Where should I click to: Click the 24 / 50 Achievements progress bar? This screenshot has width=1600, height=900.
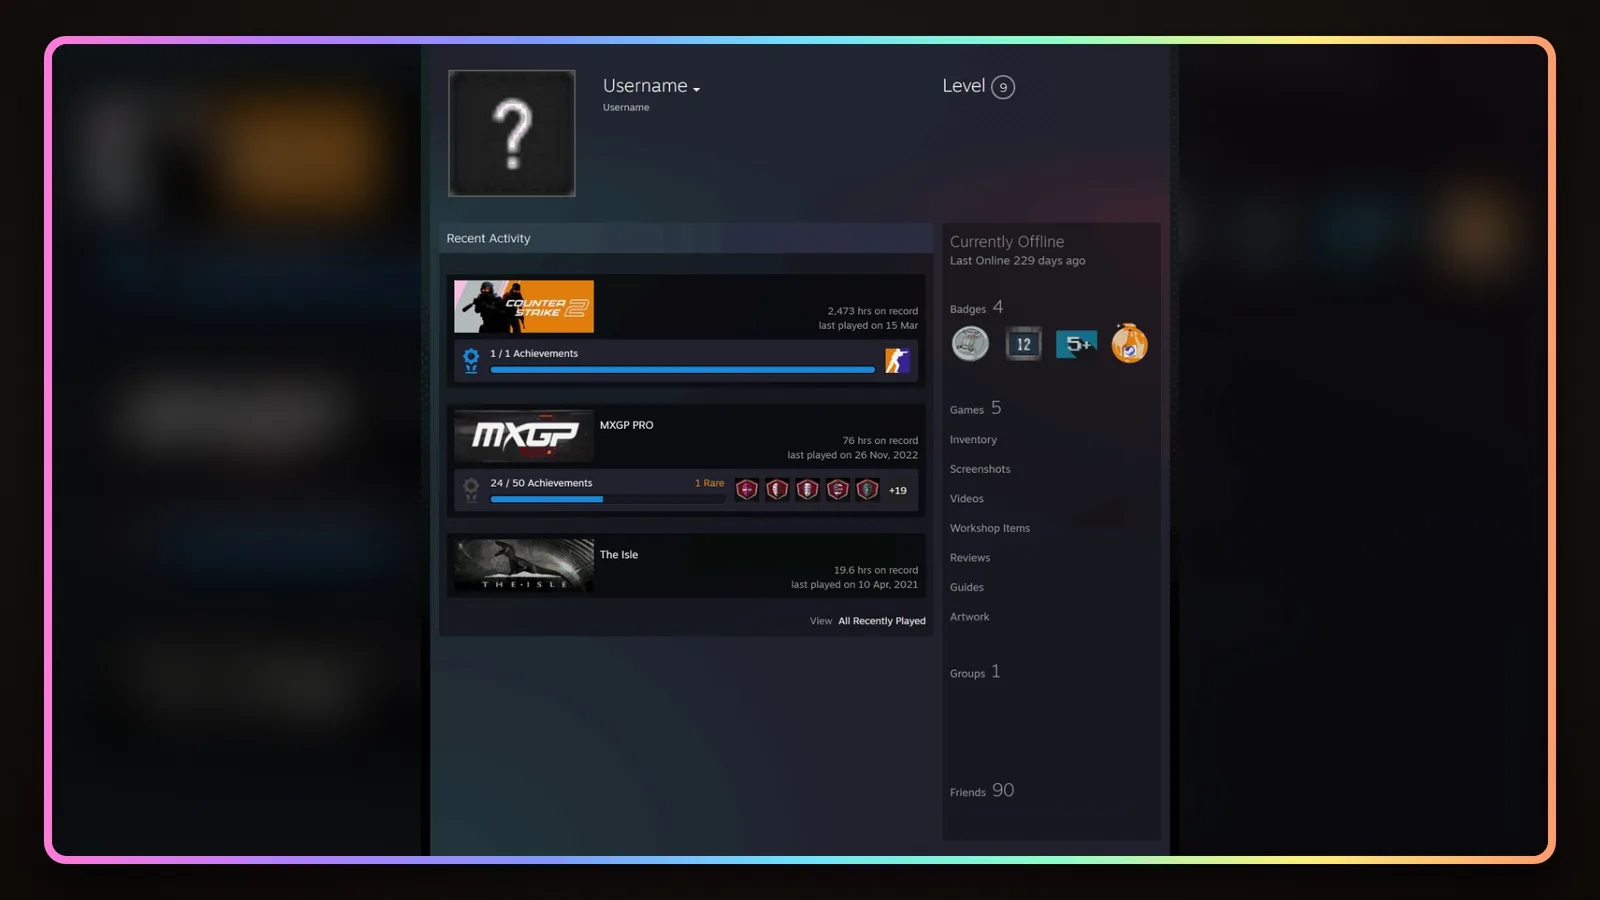point(606,499)
